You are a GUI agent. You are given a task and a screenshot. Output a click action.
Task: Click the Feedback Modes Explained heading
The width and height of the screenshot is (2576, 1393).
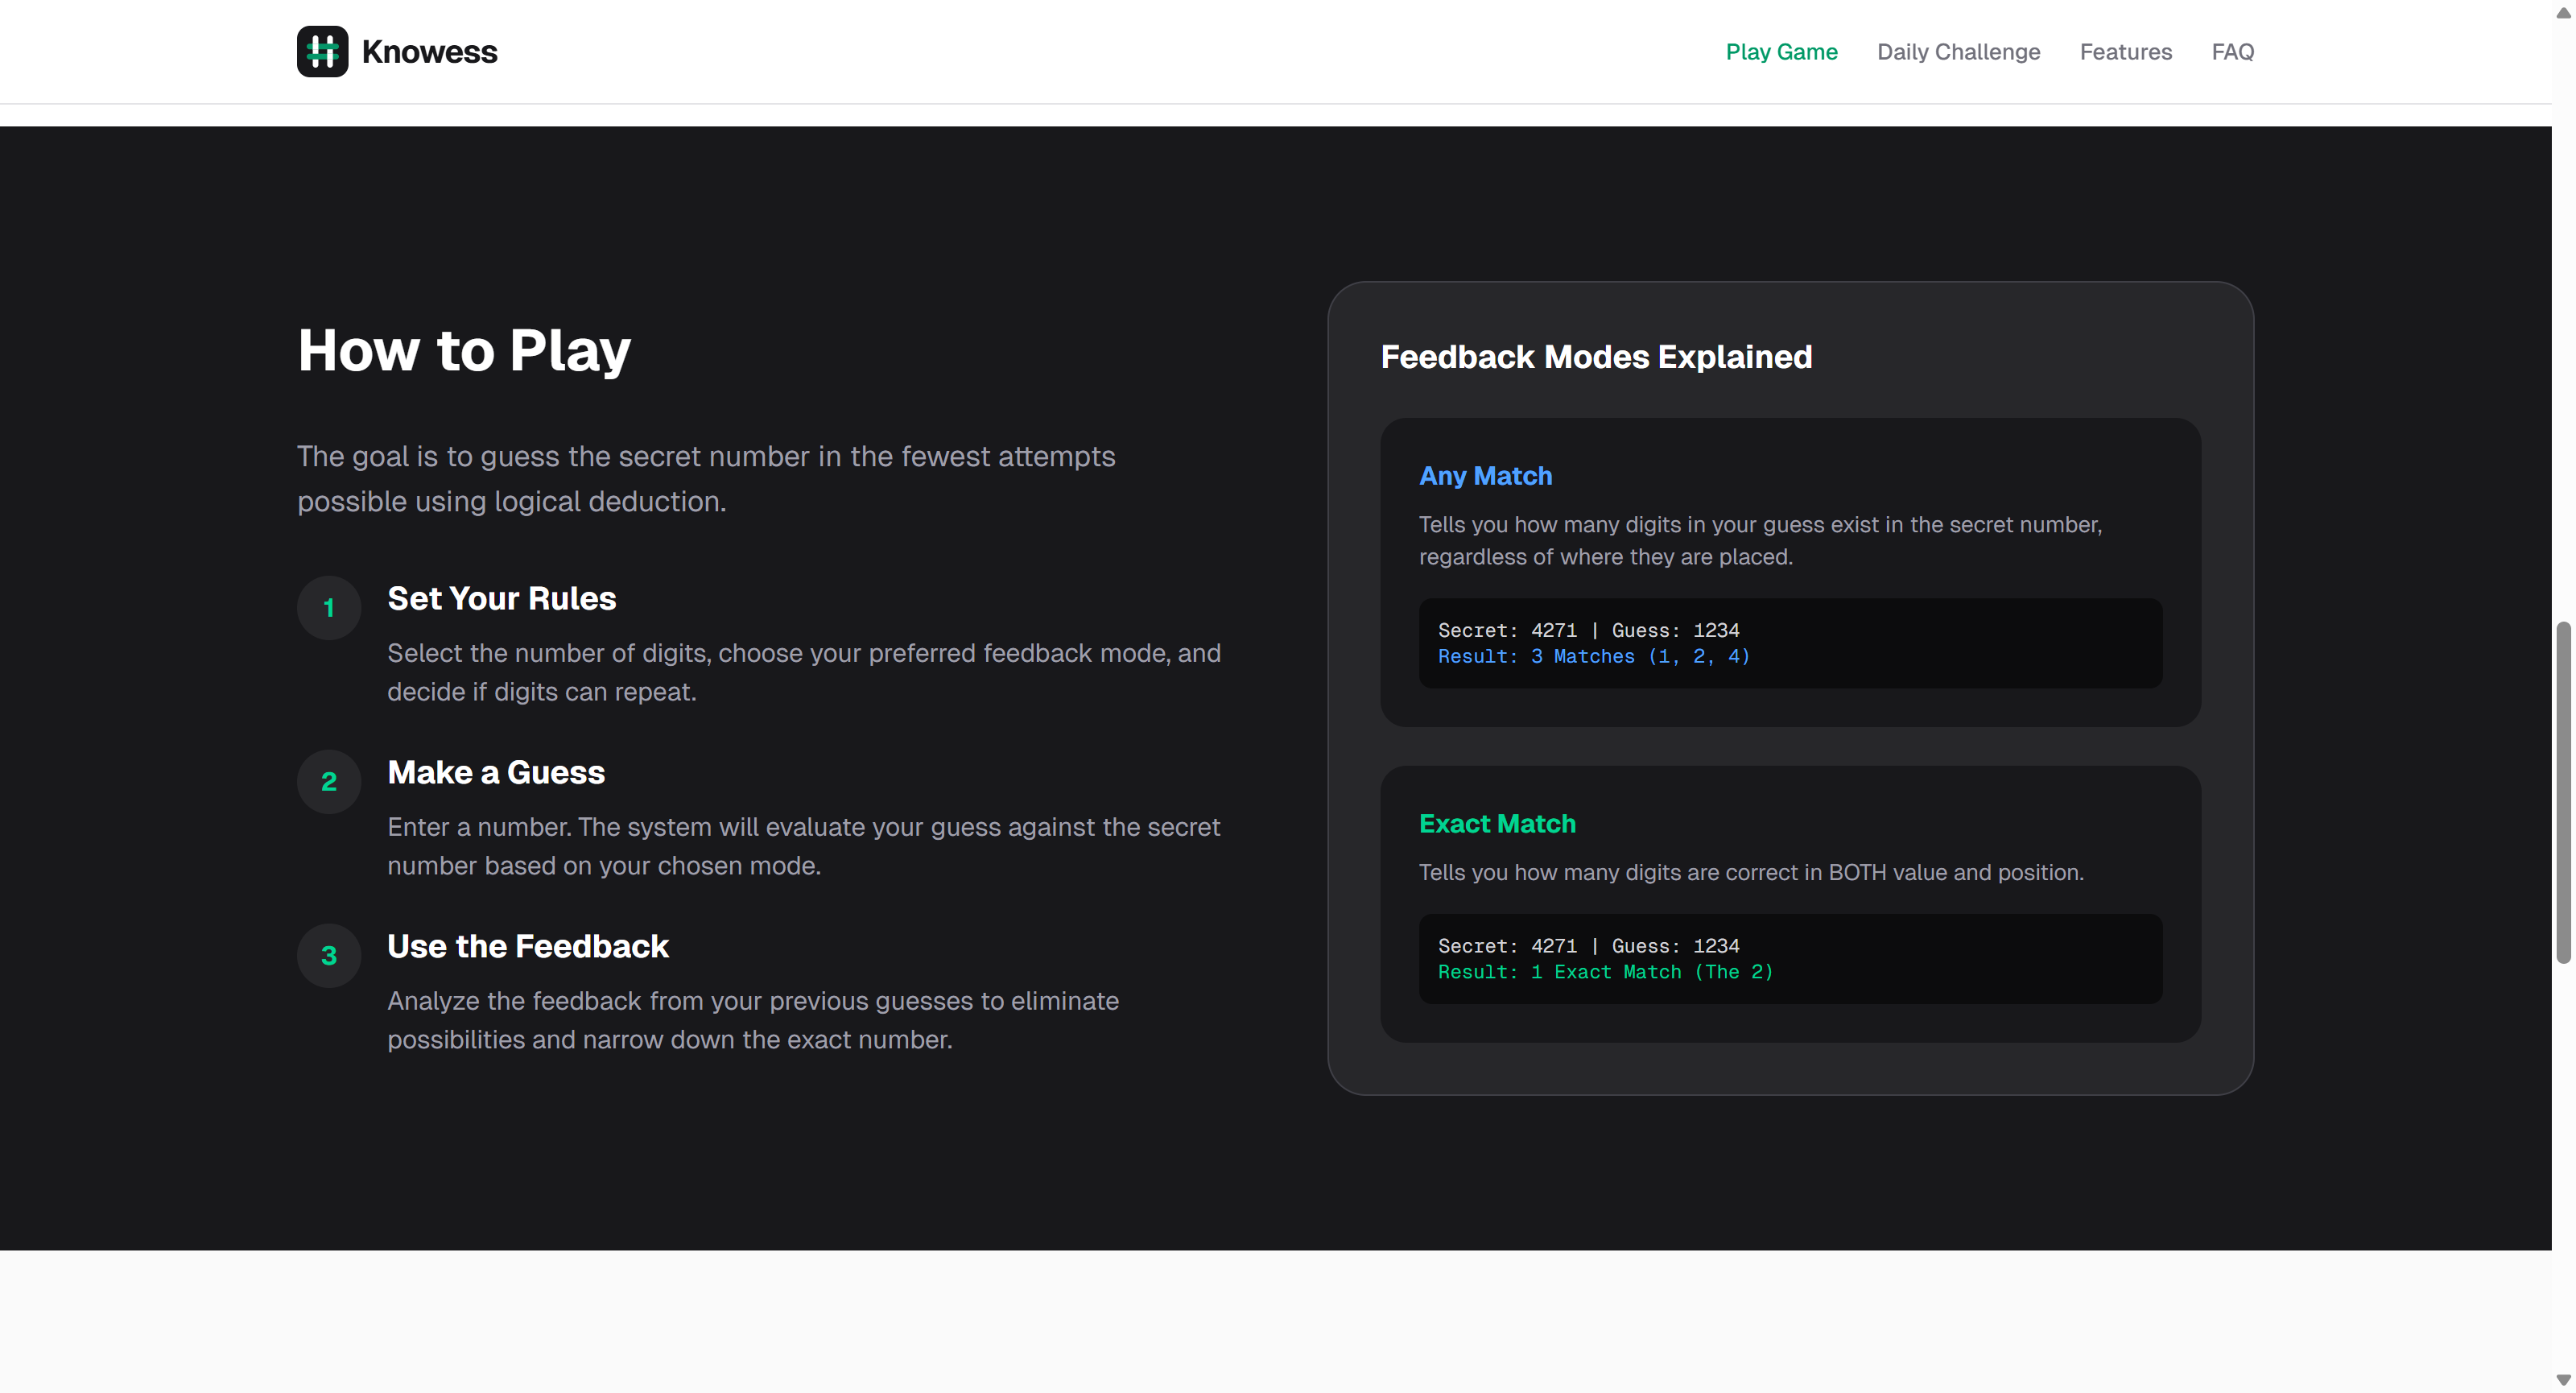click(1596, 357)
